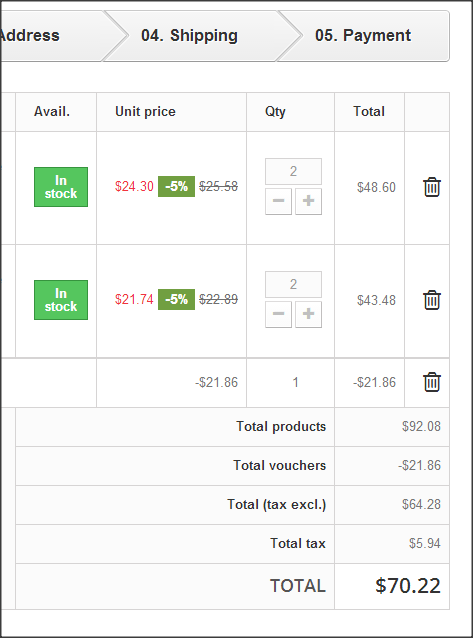Click the -5% discount badge beside $21.74
This screenshot has width=473, height=638.
click(176, 299)
